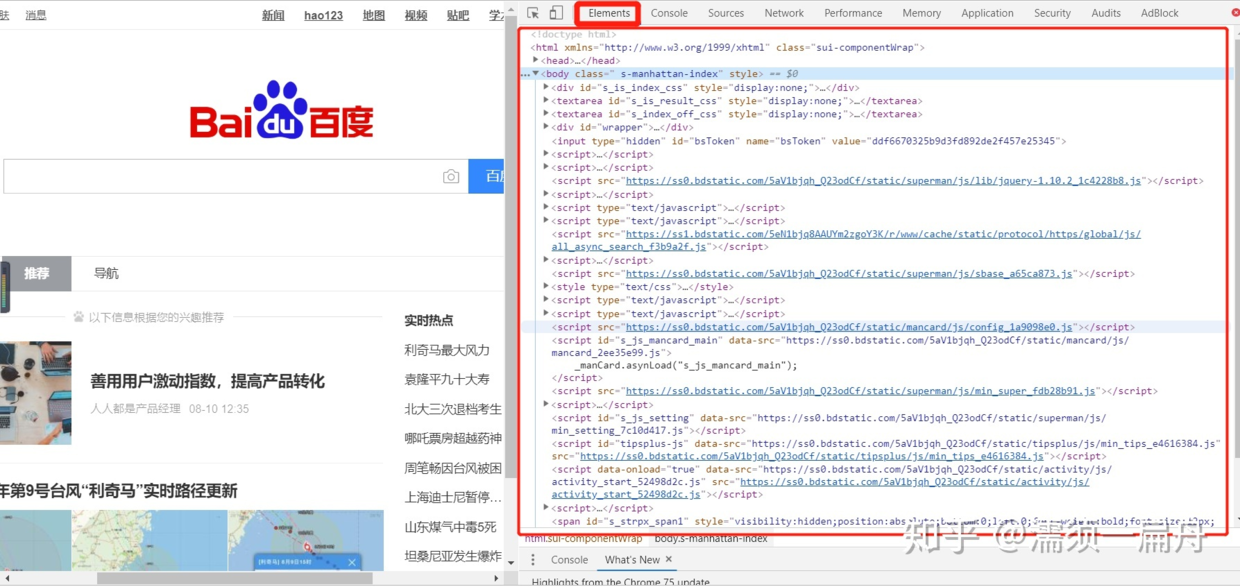Expand the div#wrapper node
Image resolution: width=1240 pixels, height=587 pixels.
(x=546, y=127)
